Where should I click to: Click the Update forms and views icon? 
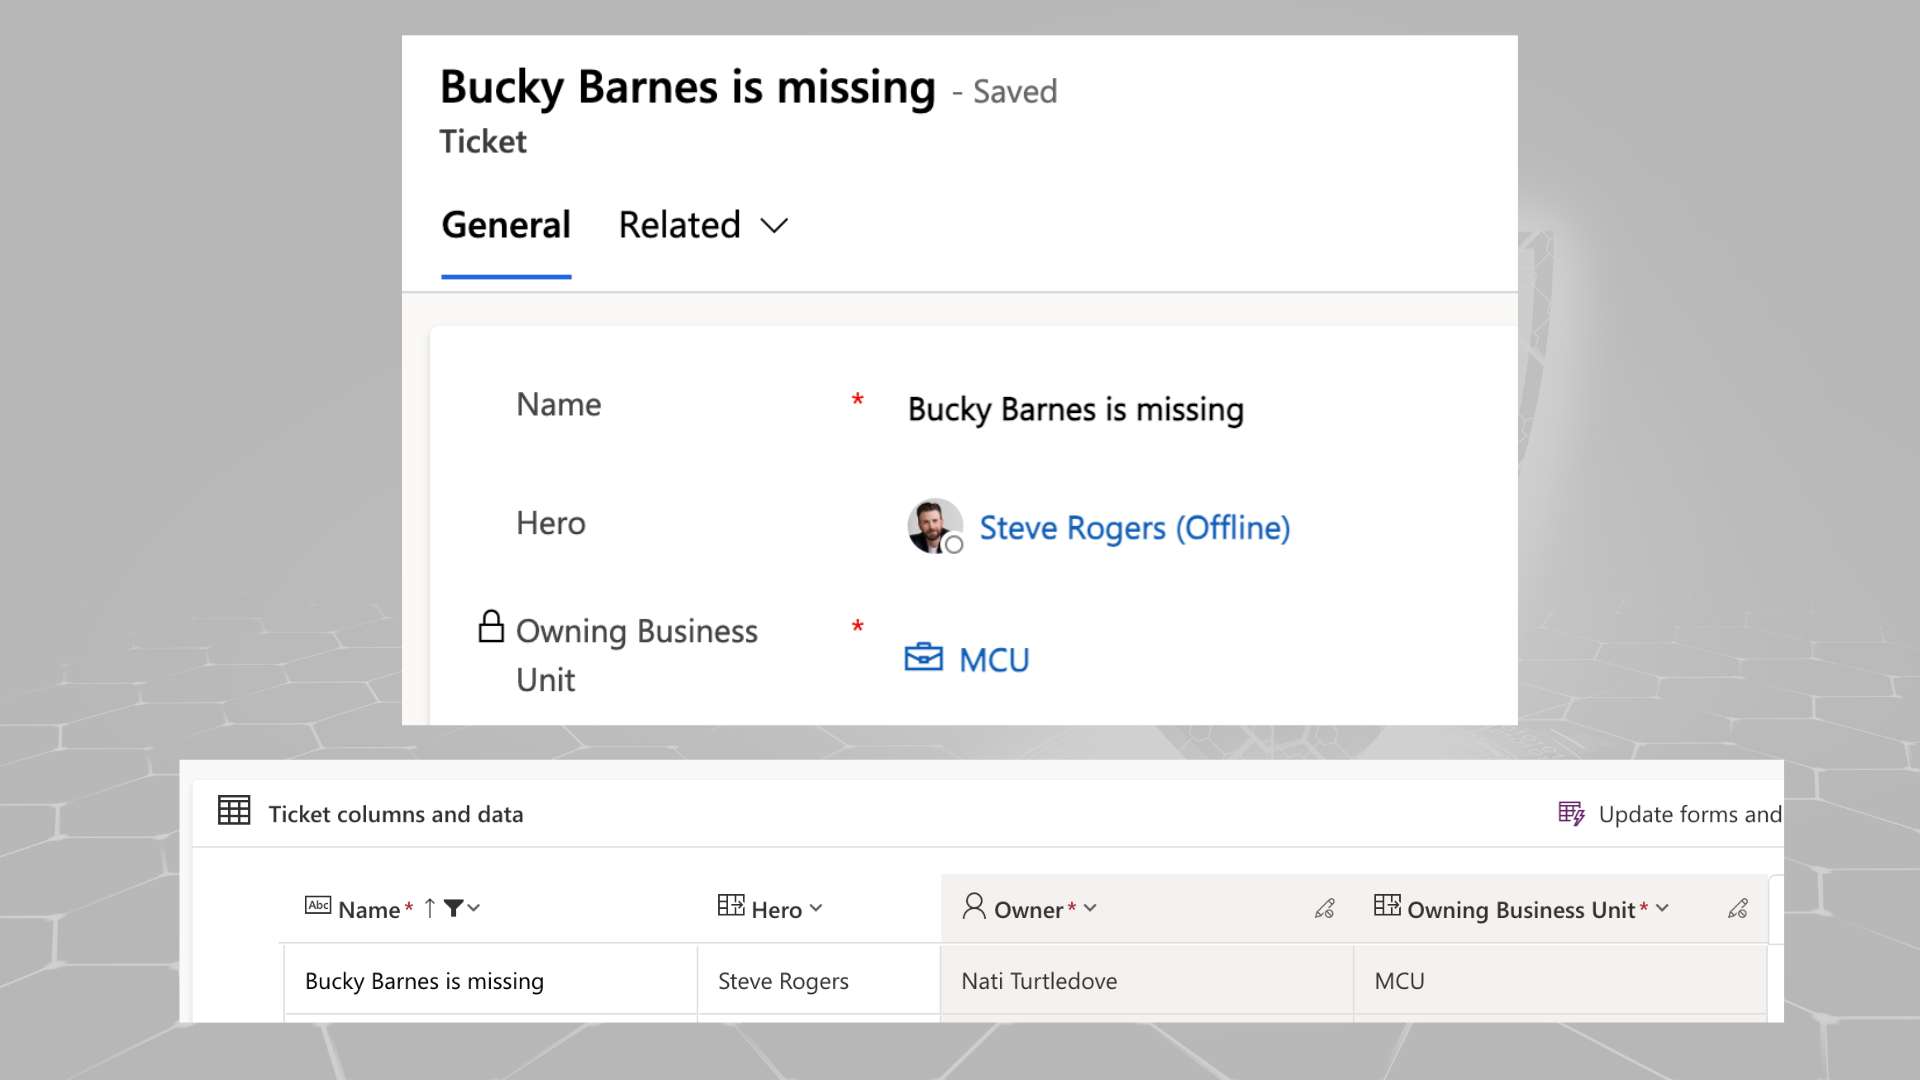(x=1571, y=813)
